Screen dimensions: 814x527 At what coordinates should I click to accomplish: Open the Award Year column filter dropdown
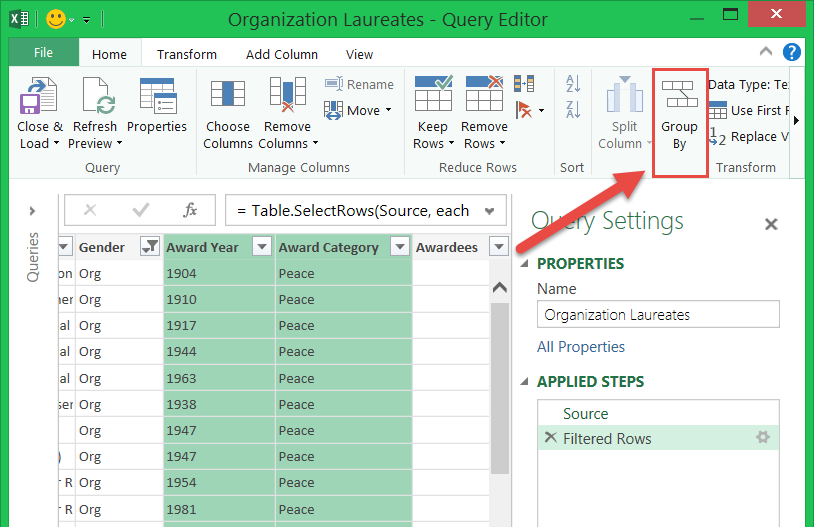pyautogui.click(x=262, y=247)
